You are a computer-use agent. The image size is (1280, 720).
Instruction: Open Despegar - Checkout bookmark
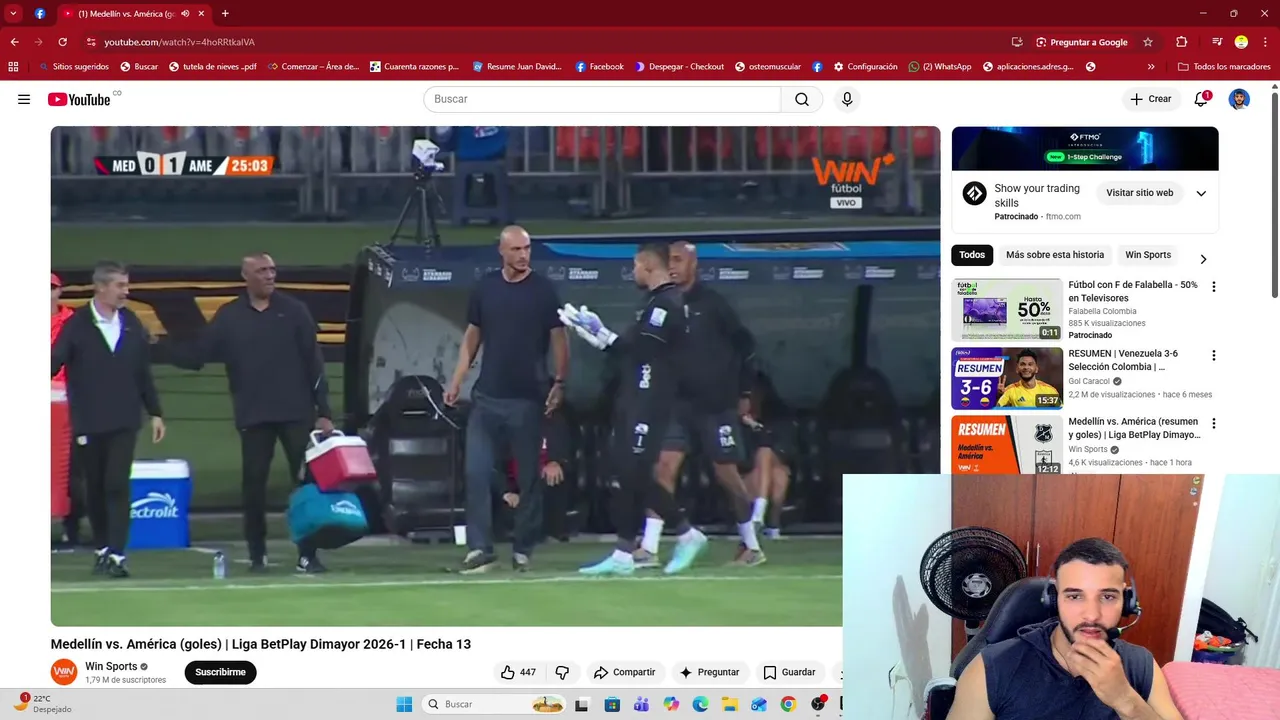(x=679, y=67)
